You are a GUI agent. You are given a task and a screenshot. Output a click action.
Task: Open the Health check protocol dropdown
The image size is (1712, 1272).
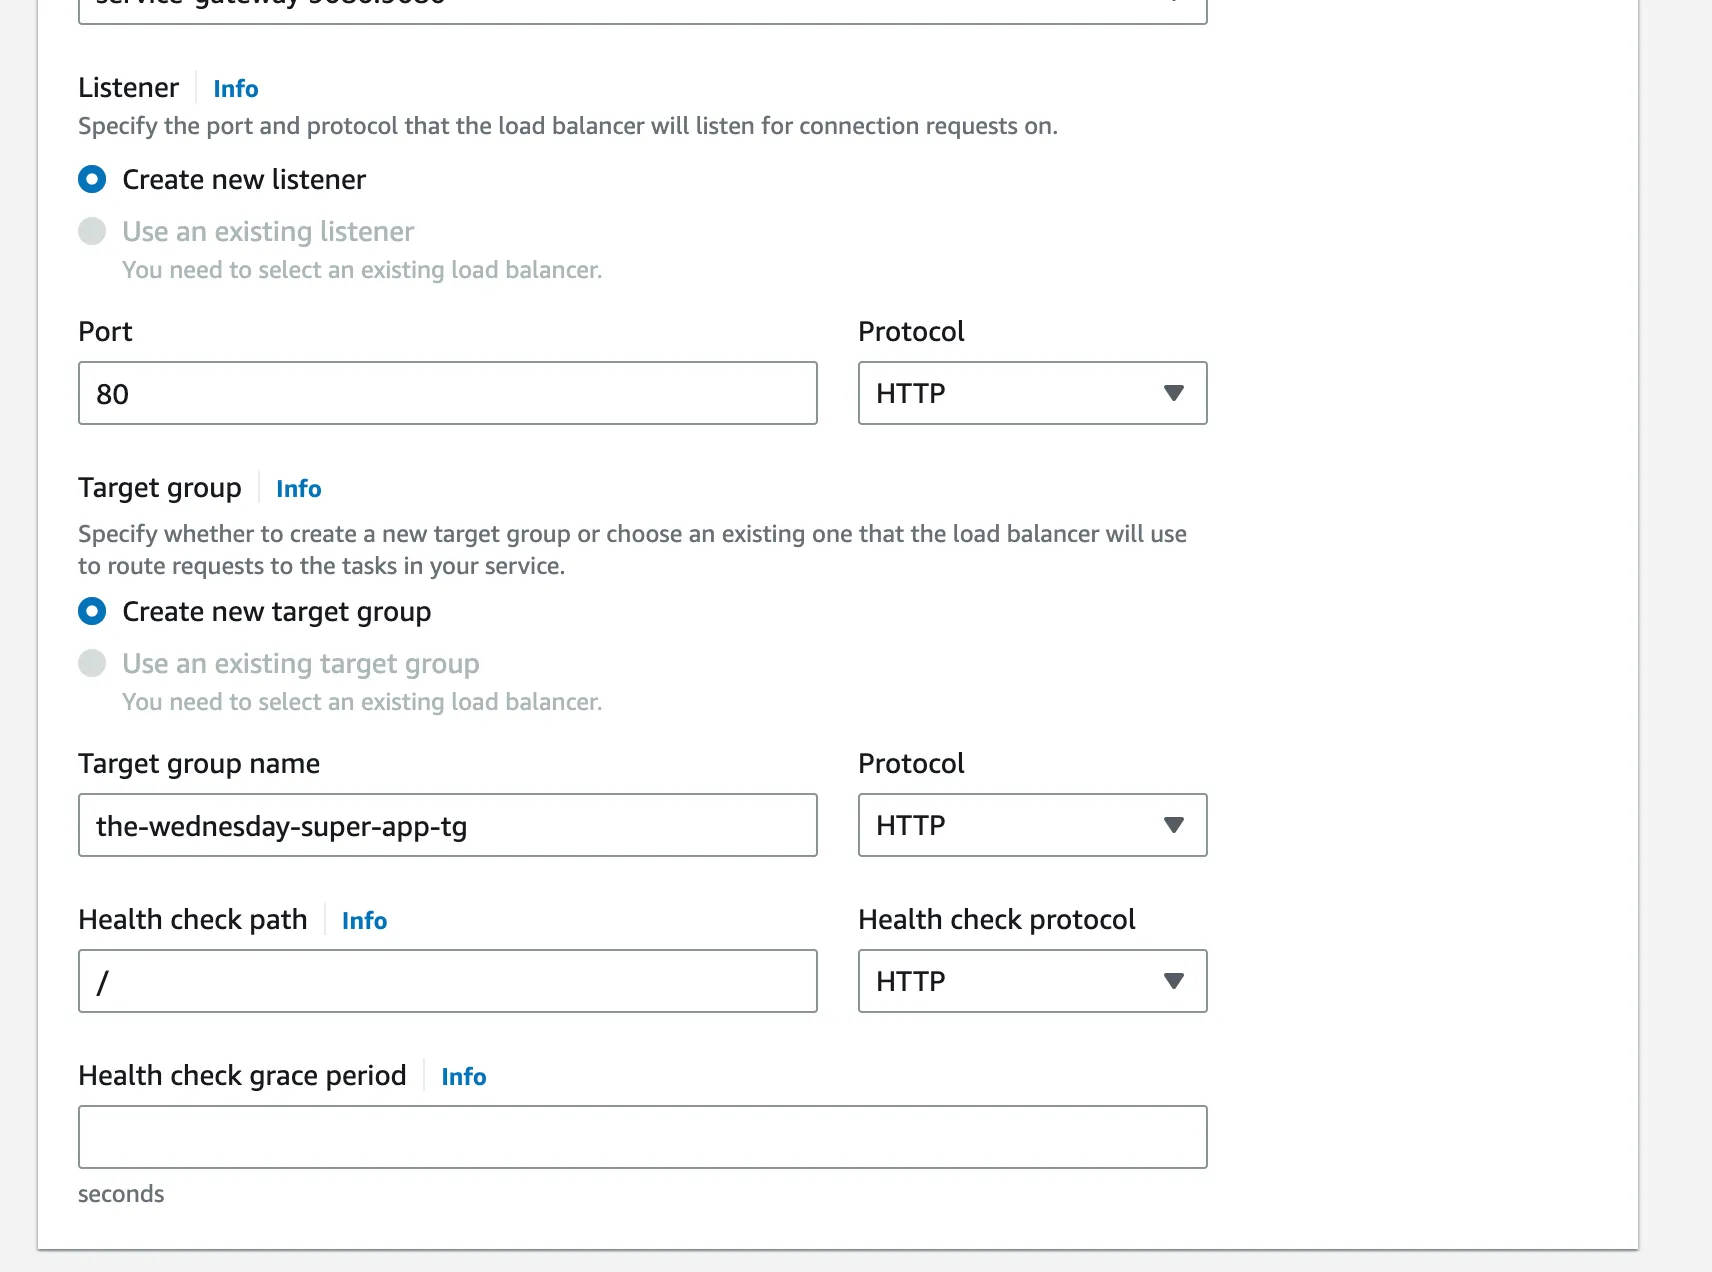tap(1032, 981)
